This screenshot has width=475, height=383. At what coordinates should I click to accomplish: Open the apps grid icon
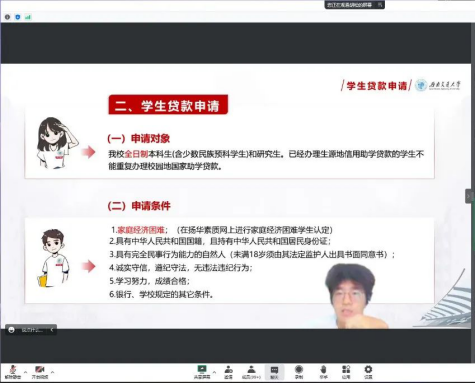[346, 372]
